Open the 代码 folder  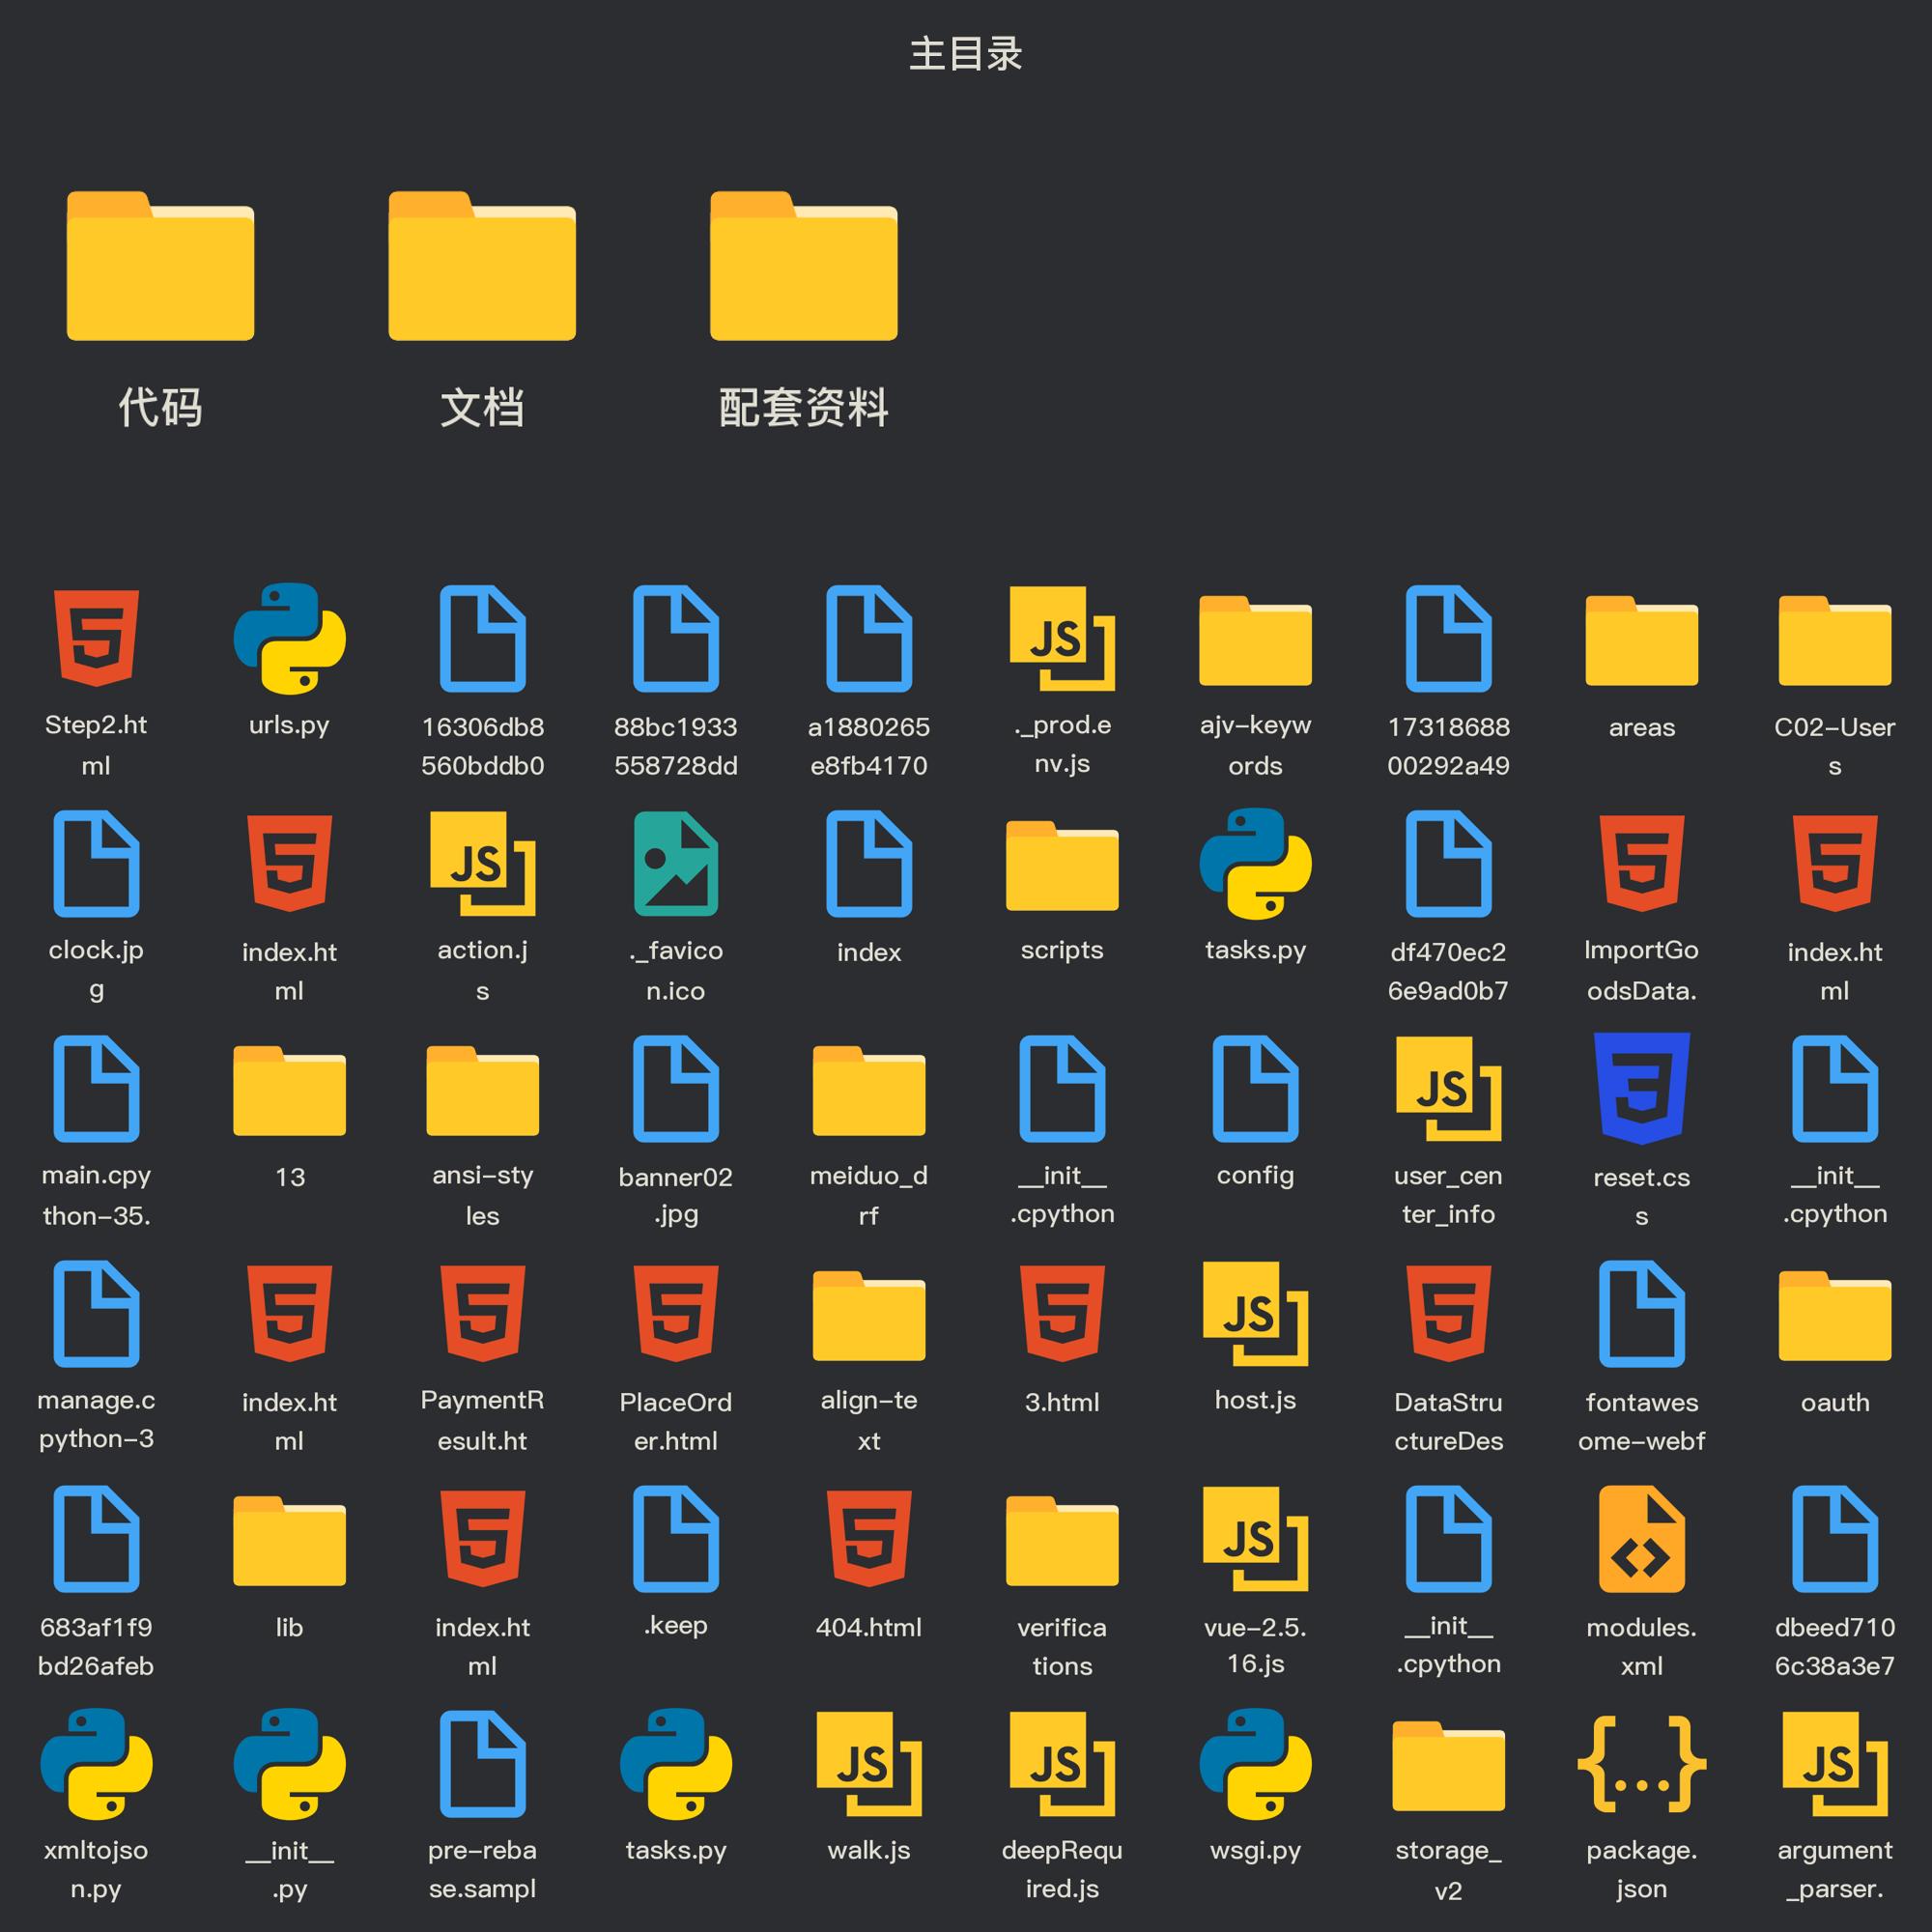coord(160,266)
